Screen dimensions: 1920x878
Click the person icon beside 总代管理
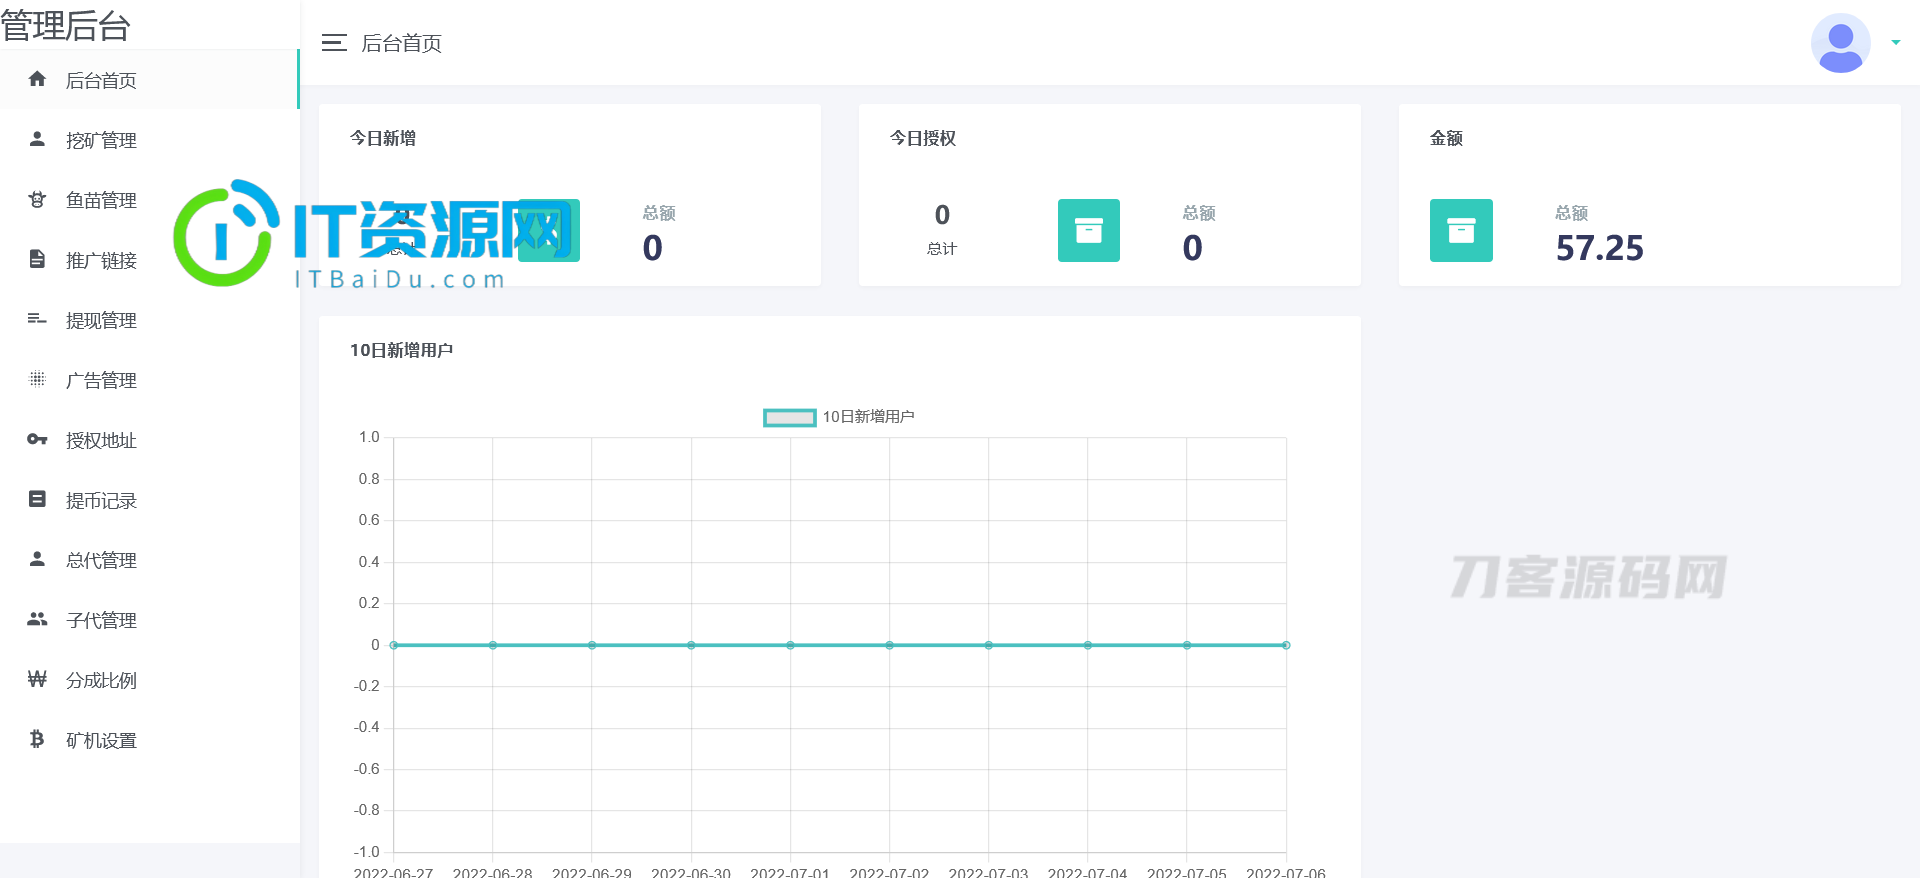click(37, 559)
